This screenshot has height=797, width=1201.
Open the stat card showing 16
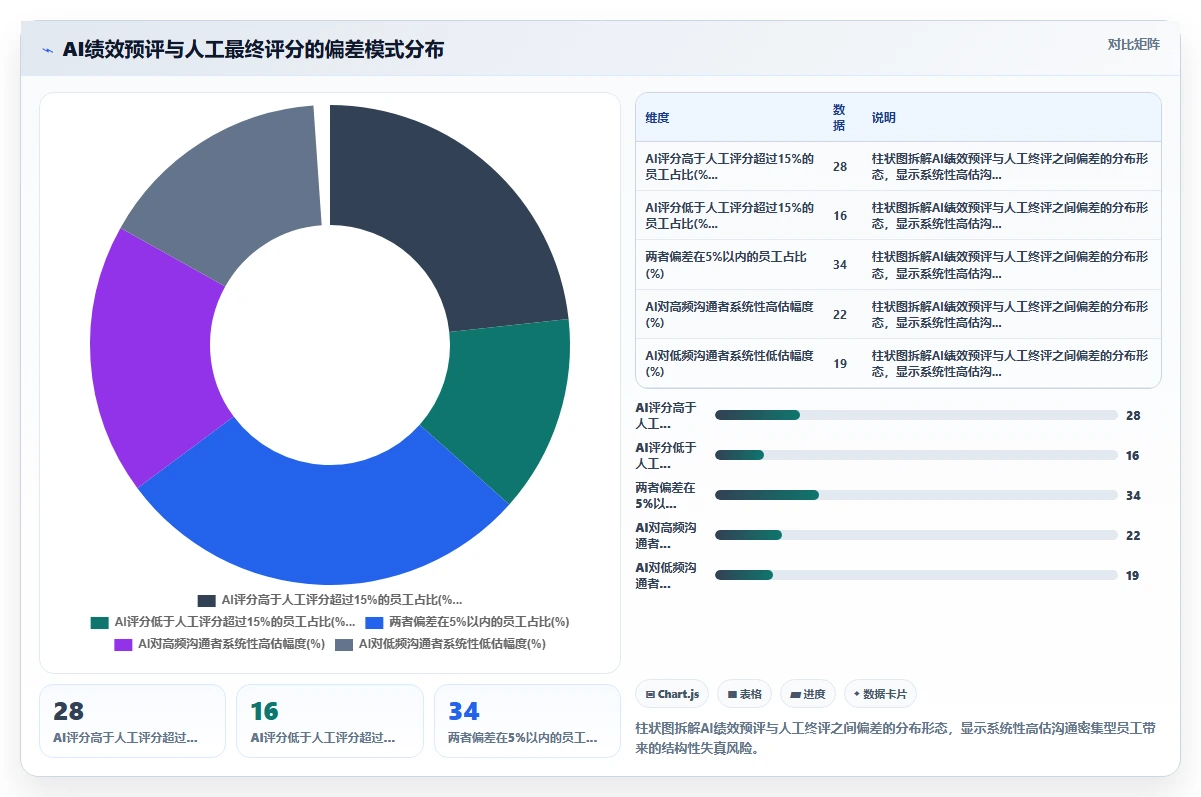pyautogui.click(x=329, y=721)
